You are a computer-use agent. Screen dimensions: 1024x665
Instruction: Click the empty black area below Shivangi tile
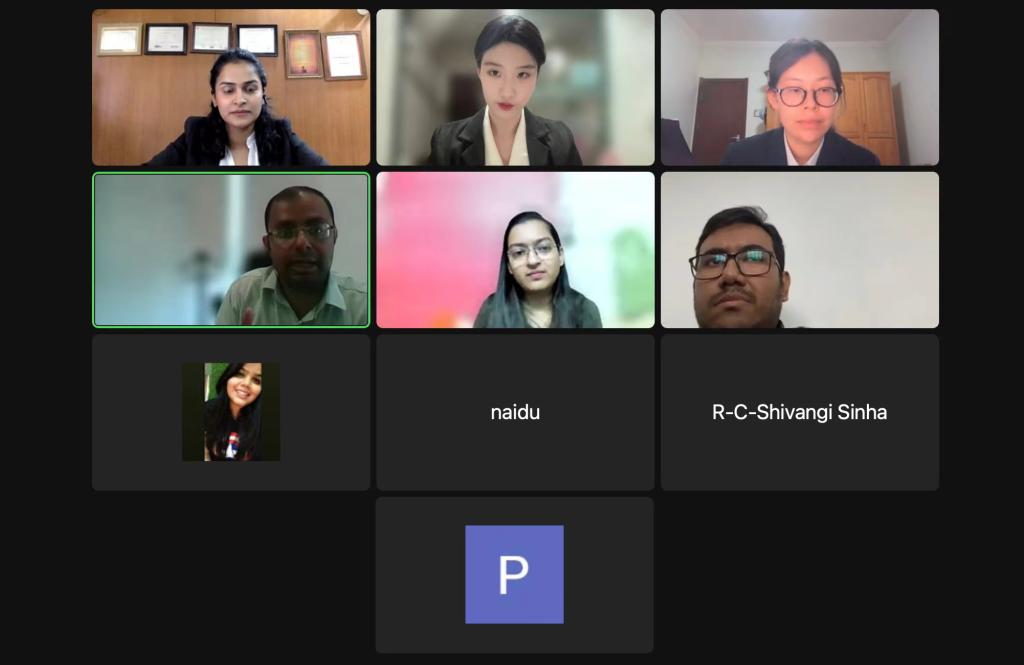pyautogui.click(x=800, y=575)
